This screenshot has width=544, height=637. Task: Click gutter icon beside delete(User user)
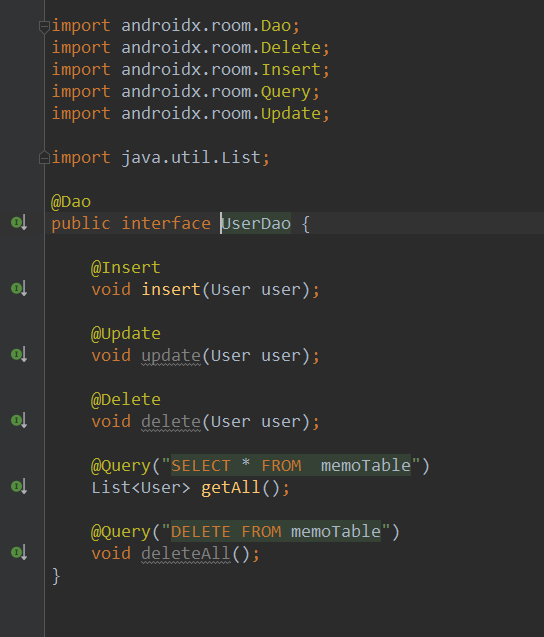(19, 420)
